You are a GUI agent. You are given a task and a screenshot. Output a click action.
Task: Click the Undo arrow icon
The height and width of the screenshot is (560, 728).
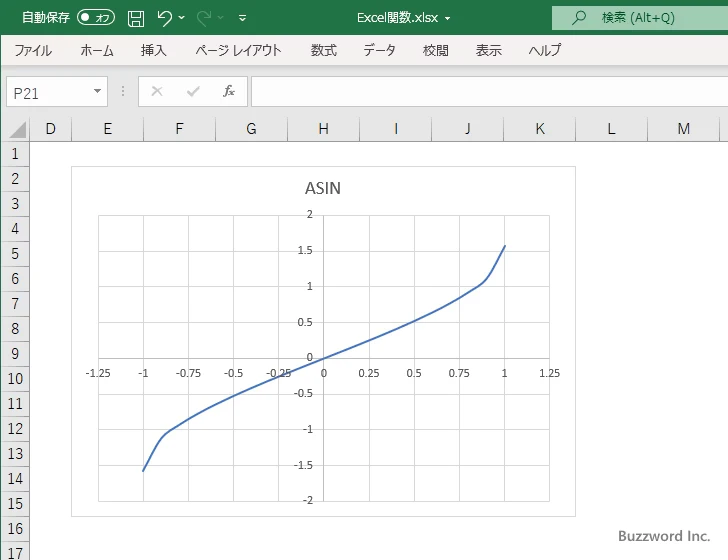point(164,18)
